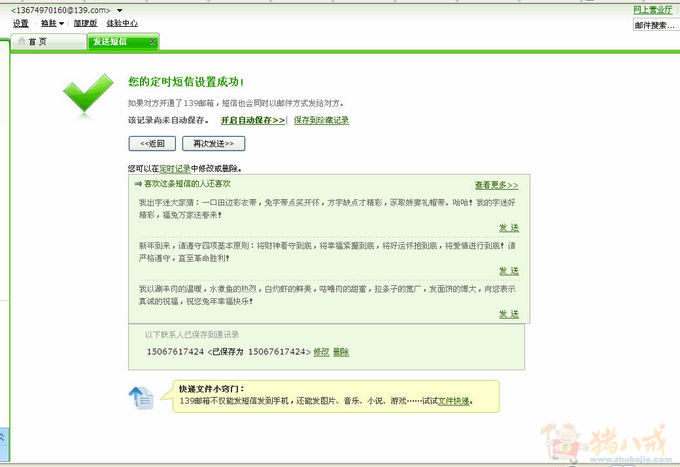
Task: Send the 我出字谜大家猜 message
Action: point(509,228)
